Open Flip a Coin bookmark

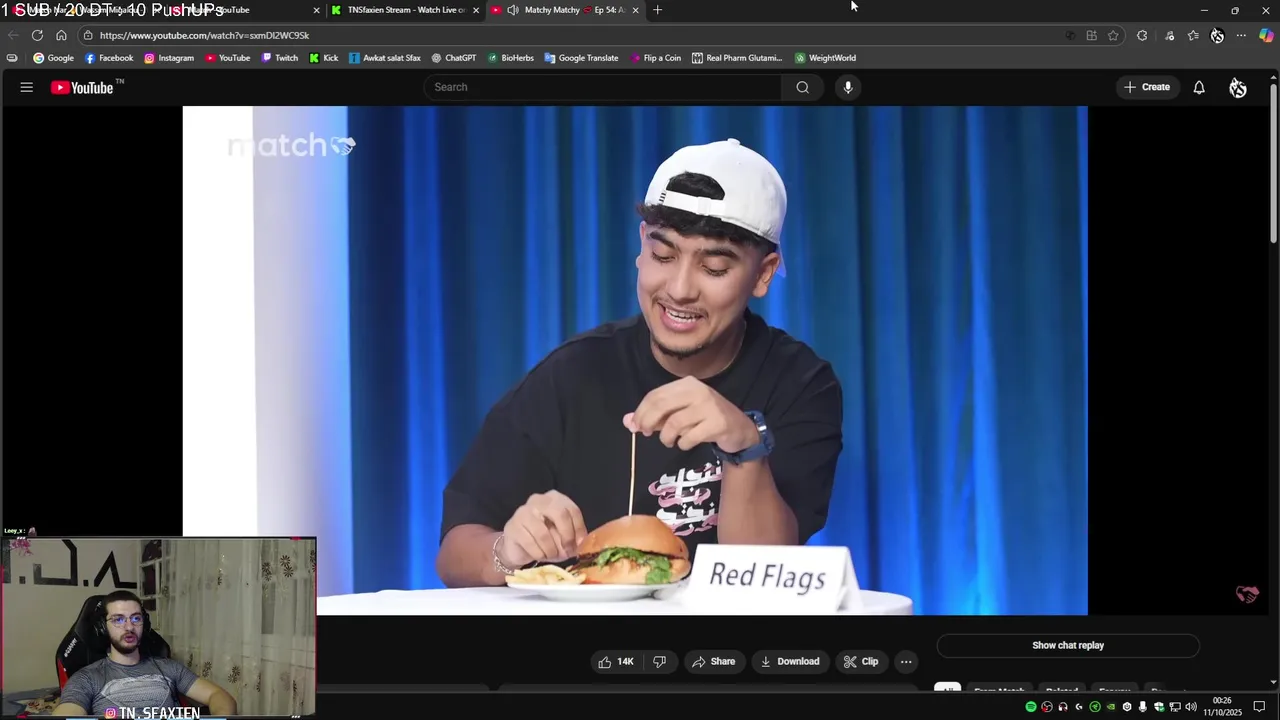coord(656,58)
